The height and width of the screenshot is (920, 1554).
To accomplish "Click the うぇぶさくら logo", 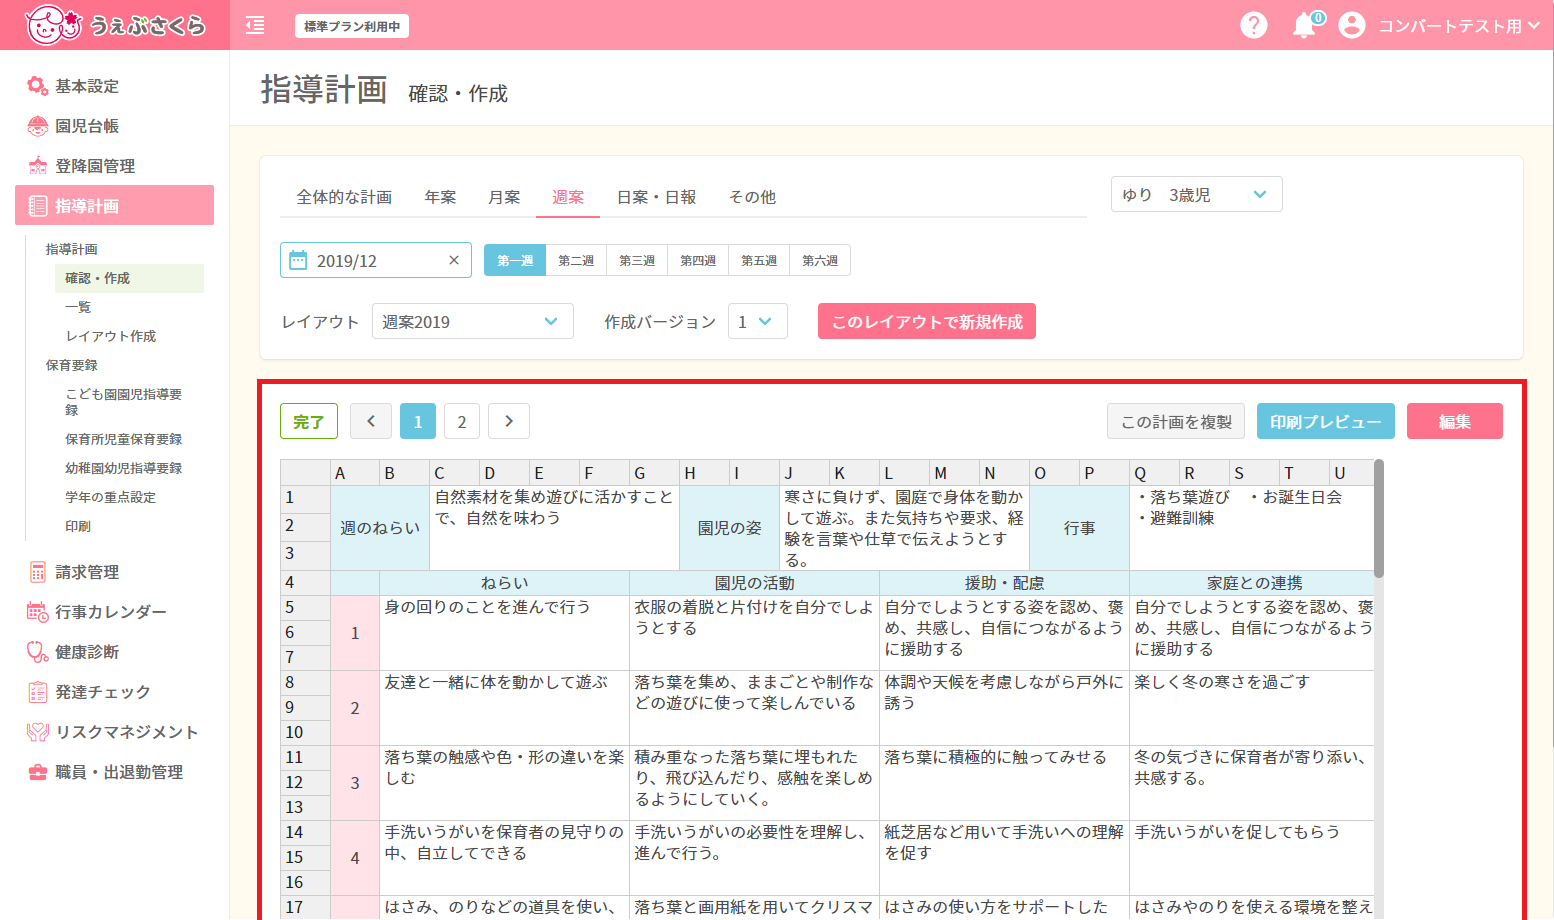I will [115, 25].
